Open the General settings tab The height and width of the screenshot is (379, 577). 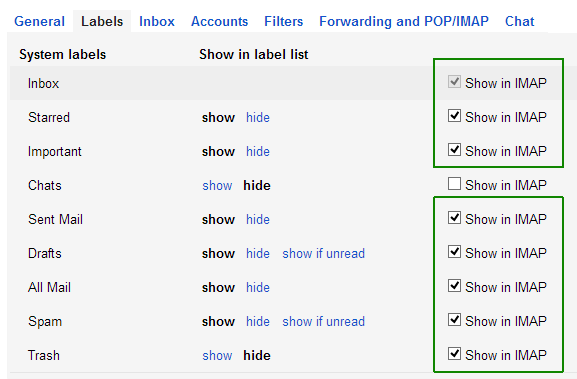click(39, 21)
